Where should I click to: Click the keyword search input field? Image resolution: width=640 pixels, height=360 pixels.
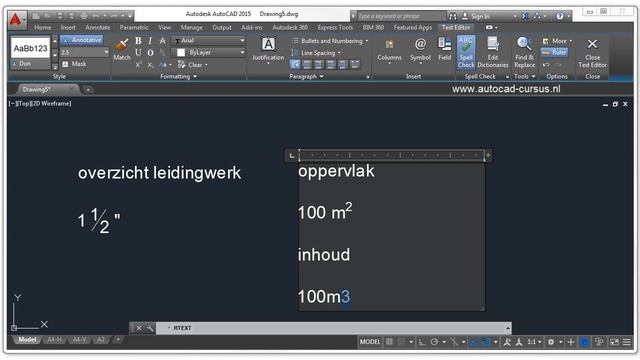(x=401, y=16)
